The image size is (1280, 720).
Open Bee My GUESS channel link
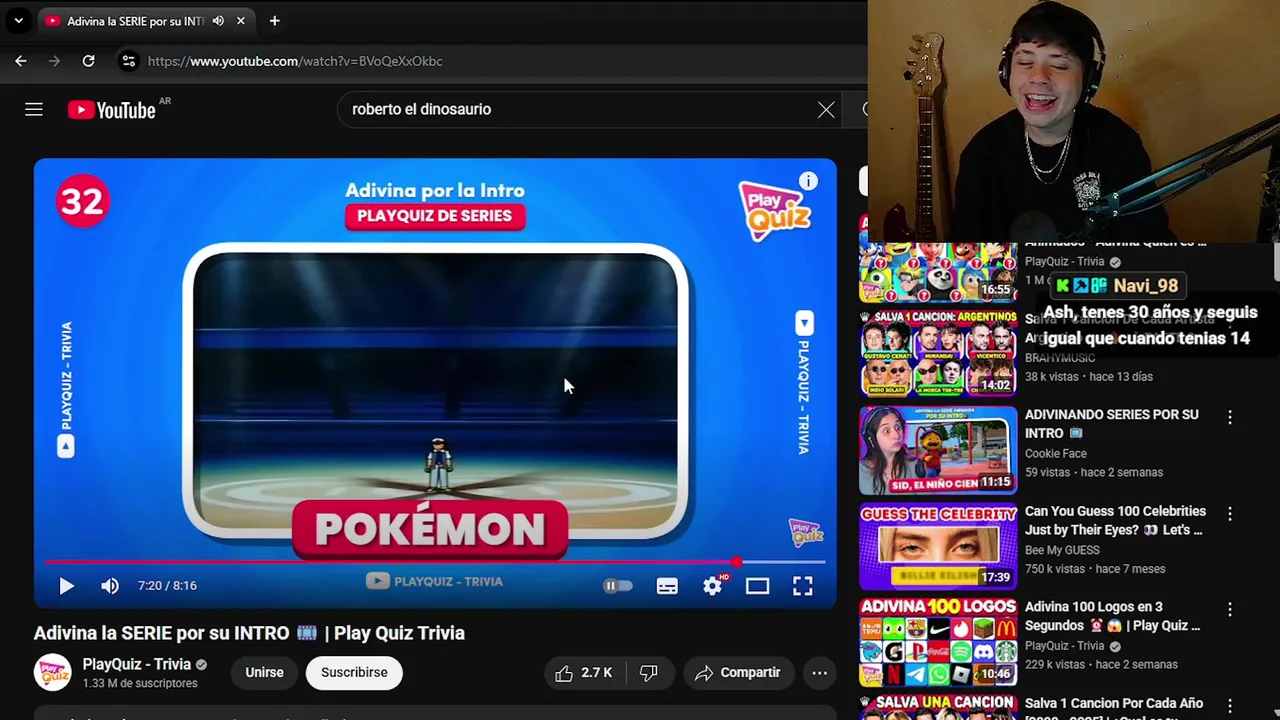tap(1062, 550)
